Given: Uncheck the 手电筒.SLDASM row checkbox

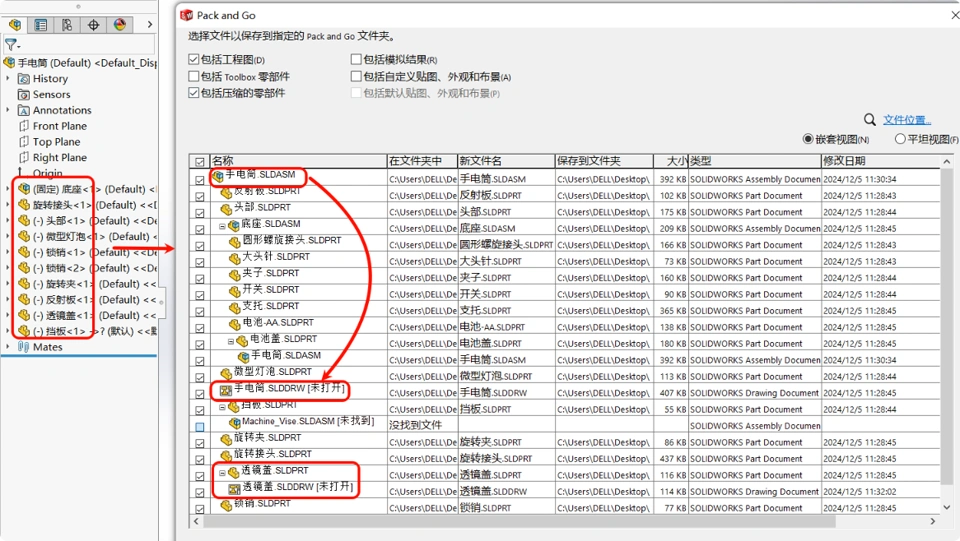Looking at the screenshot, I should click(200, 180).
